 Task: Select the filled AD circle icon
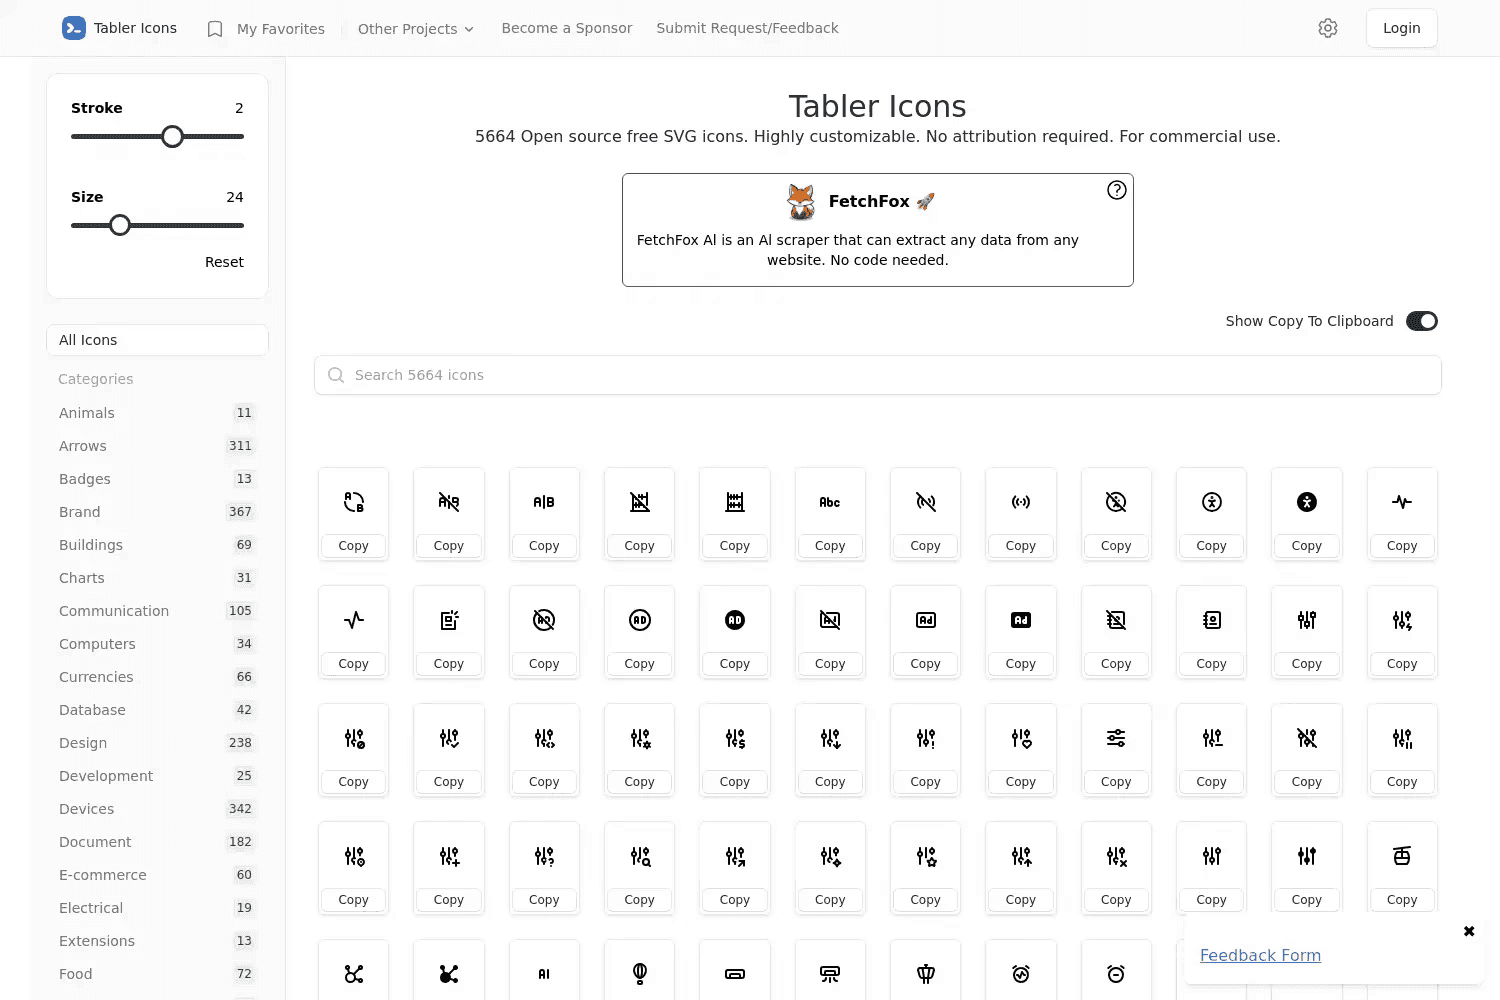point(735,620)
